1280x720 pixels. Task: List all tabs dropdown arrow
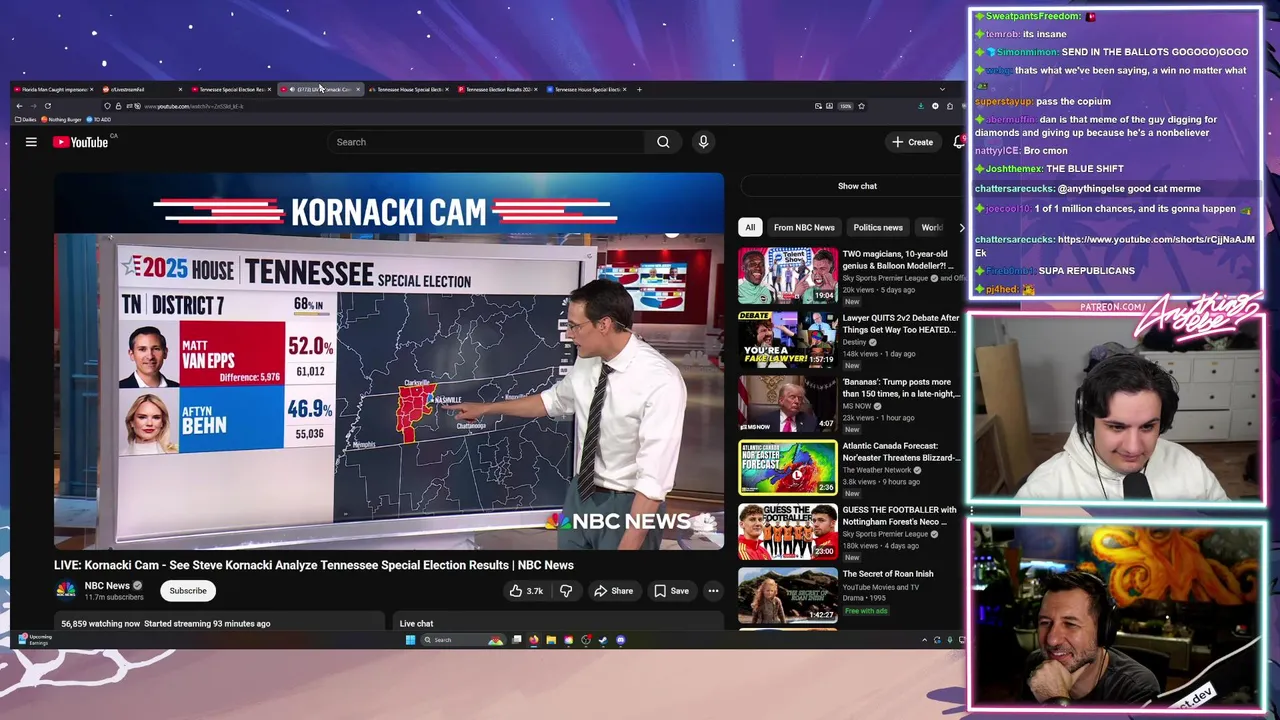click(941, 89)
